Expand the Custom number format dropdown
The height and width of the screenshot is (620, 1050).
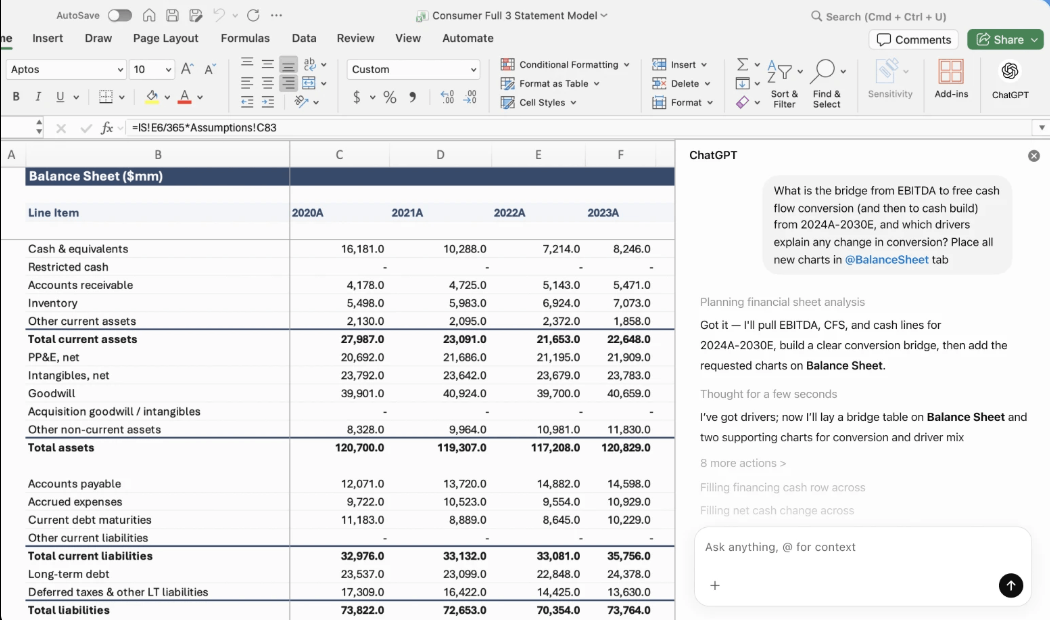pyautogui.click(x=473, y=70)
